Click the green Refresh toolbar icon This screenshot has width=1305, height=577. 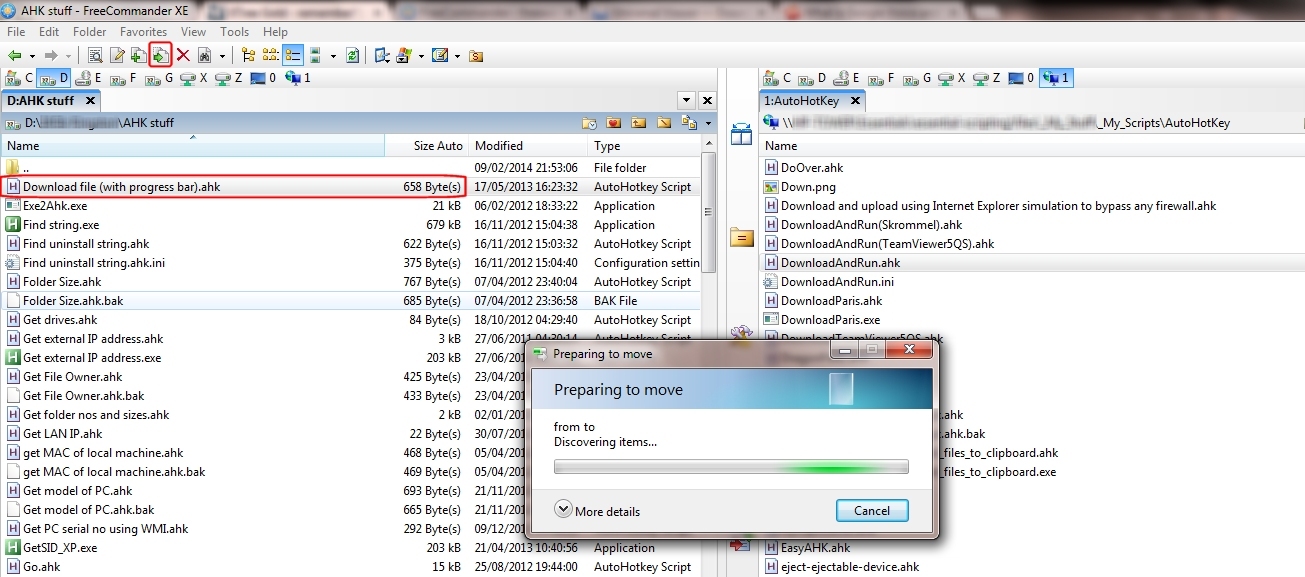(x=352, y=56)
